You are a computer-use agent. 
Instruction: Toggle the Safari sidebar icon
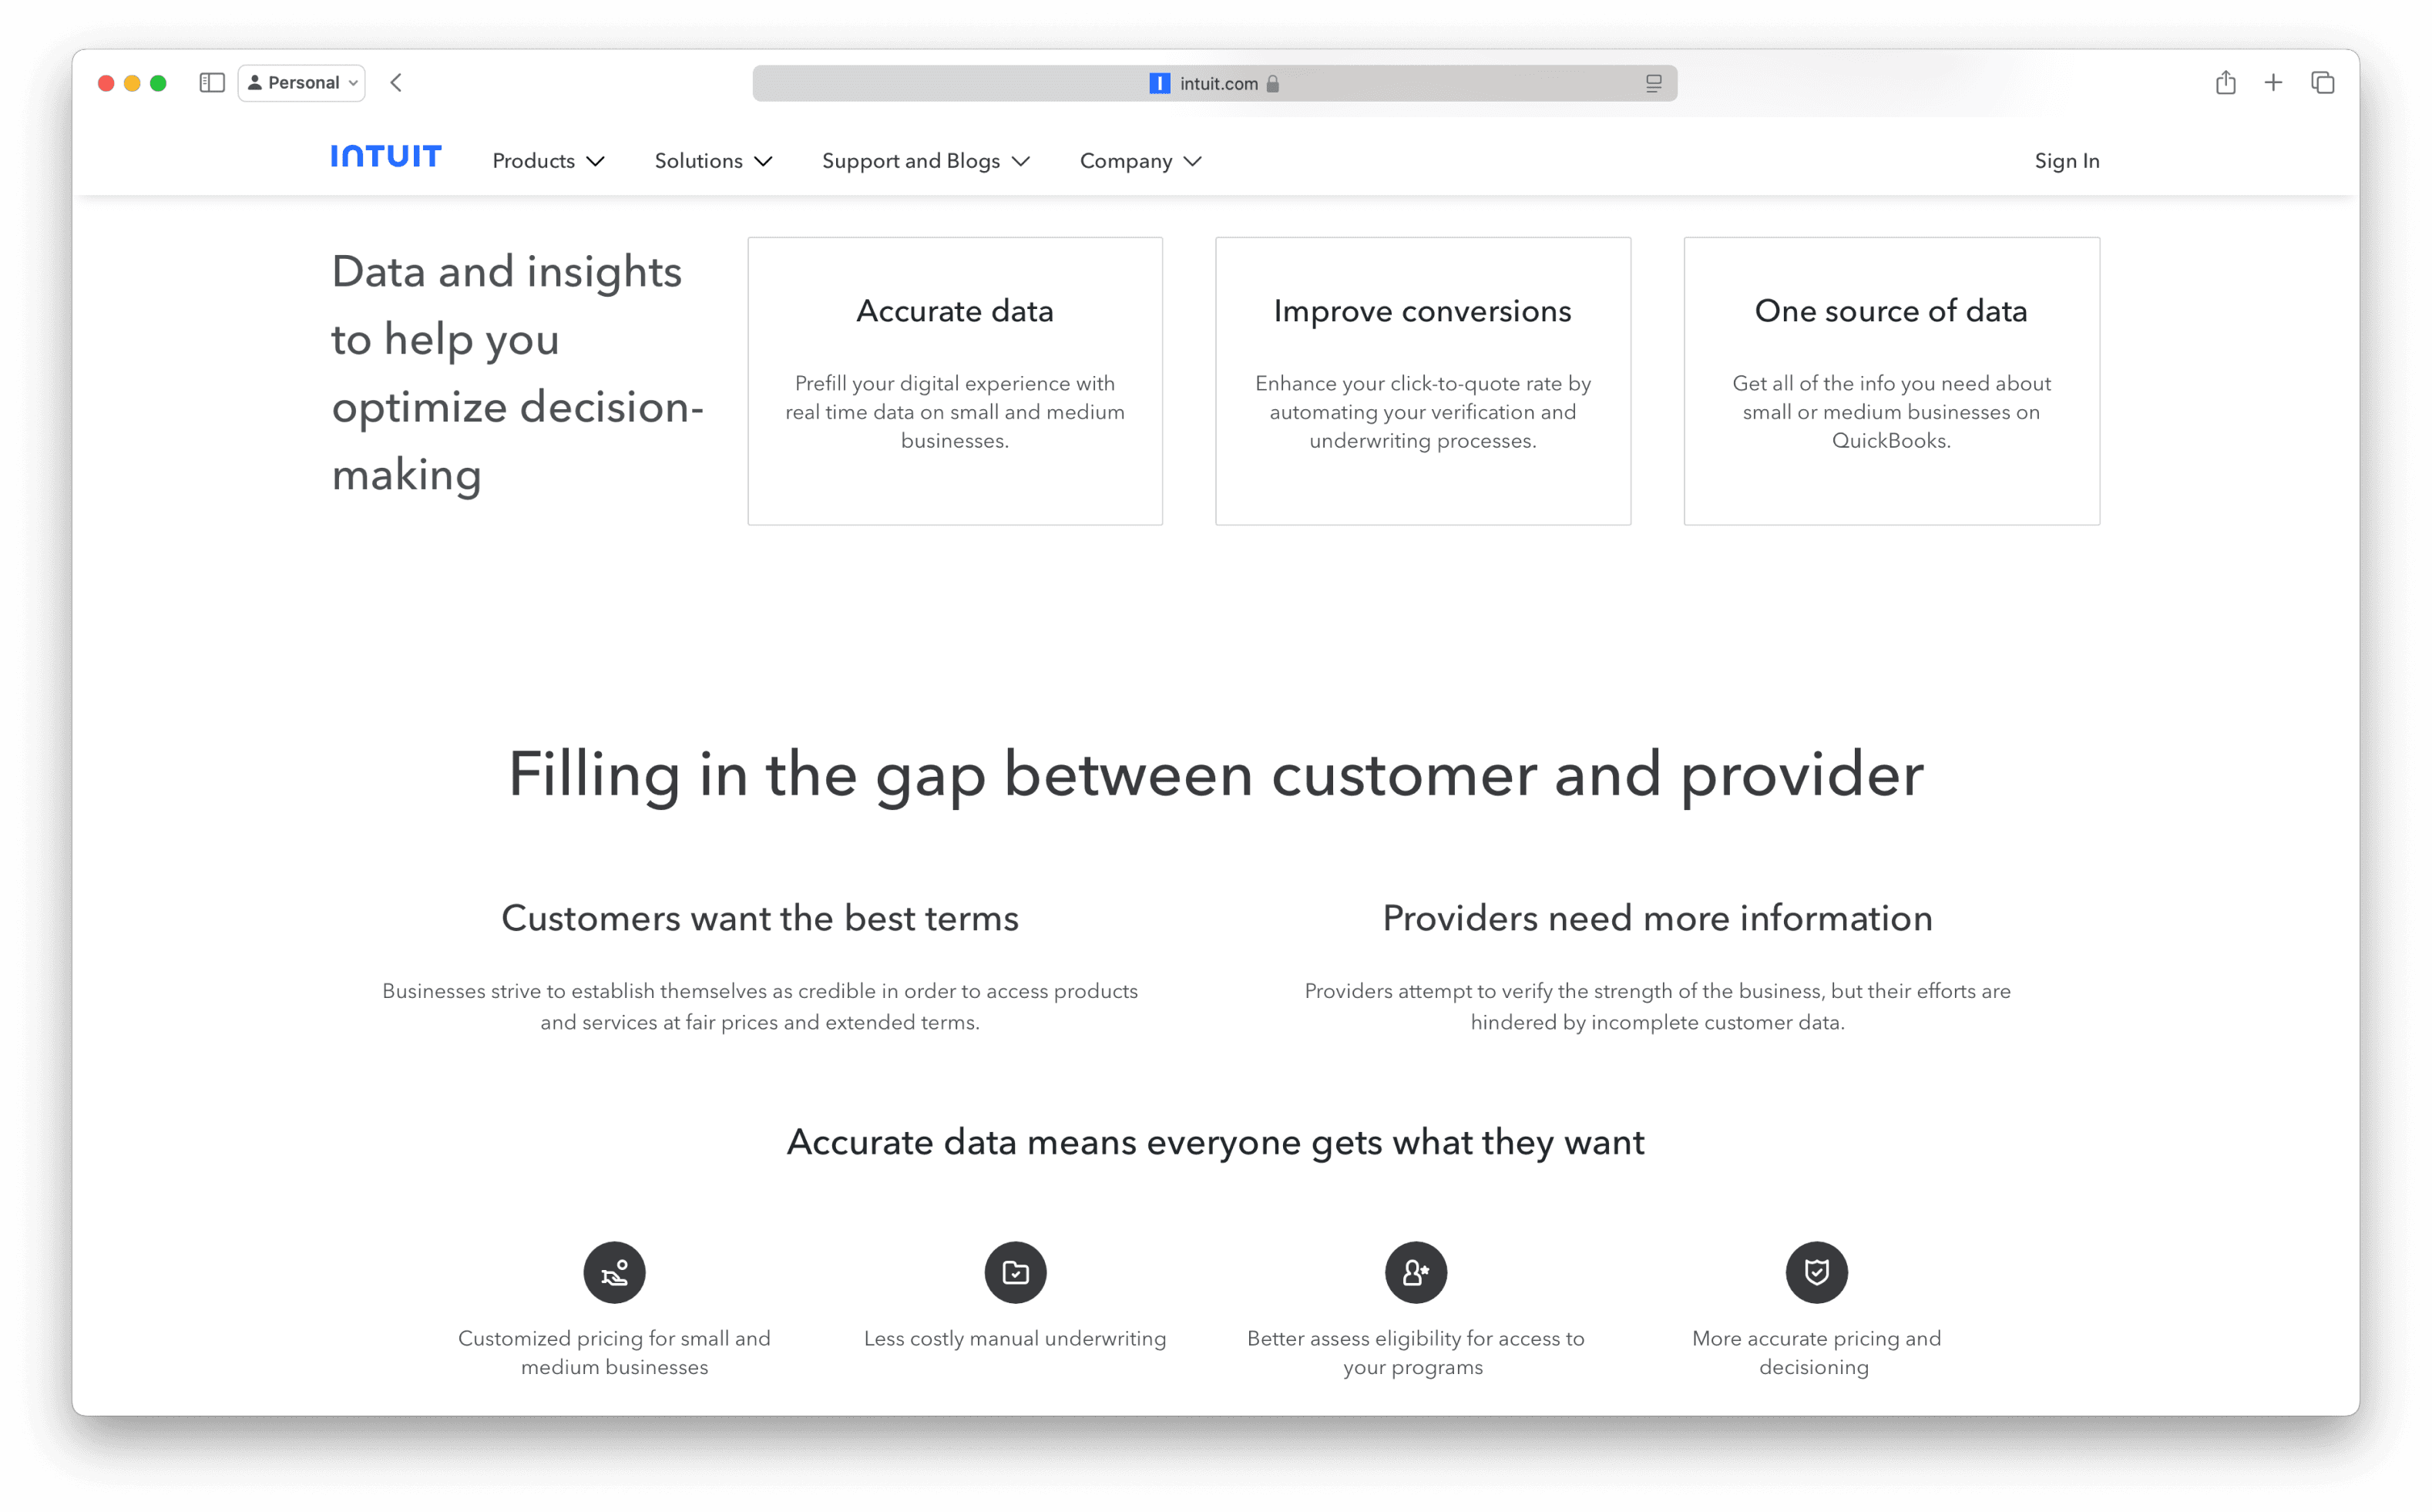tap(212, 83)
